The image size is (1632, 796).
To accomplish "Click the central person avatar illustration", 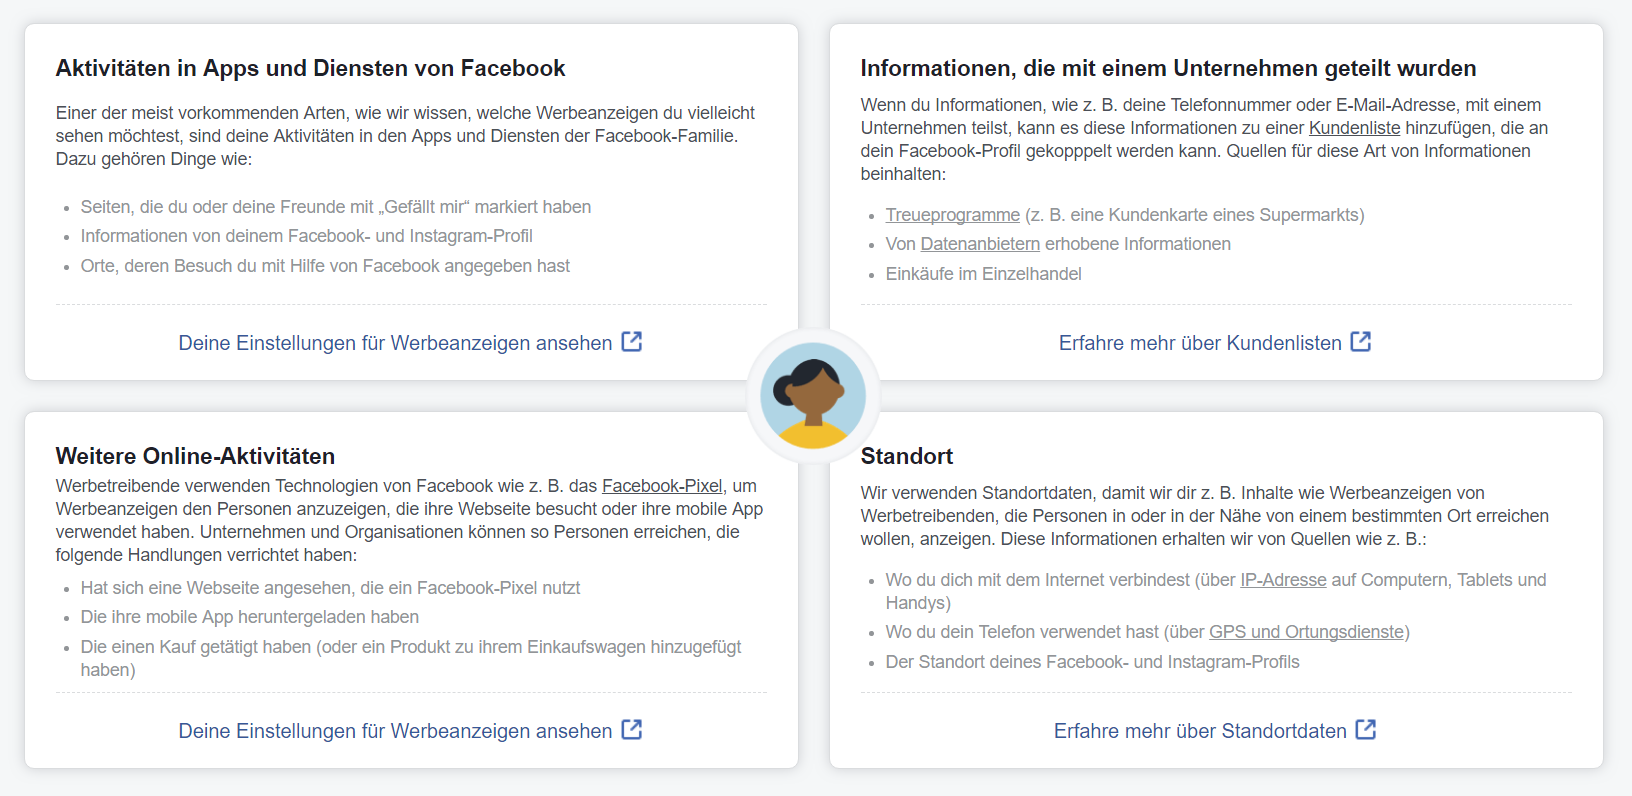I will (x=813, y=395).
